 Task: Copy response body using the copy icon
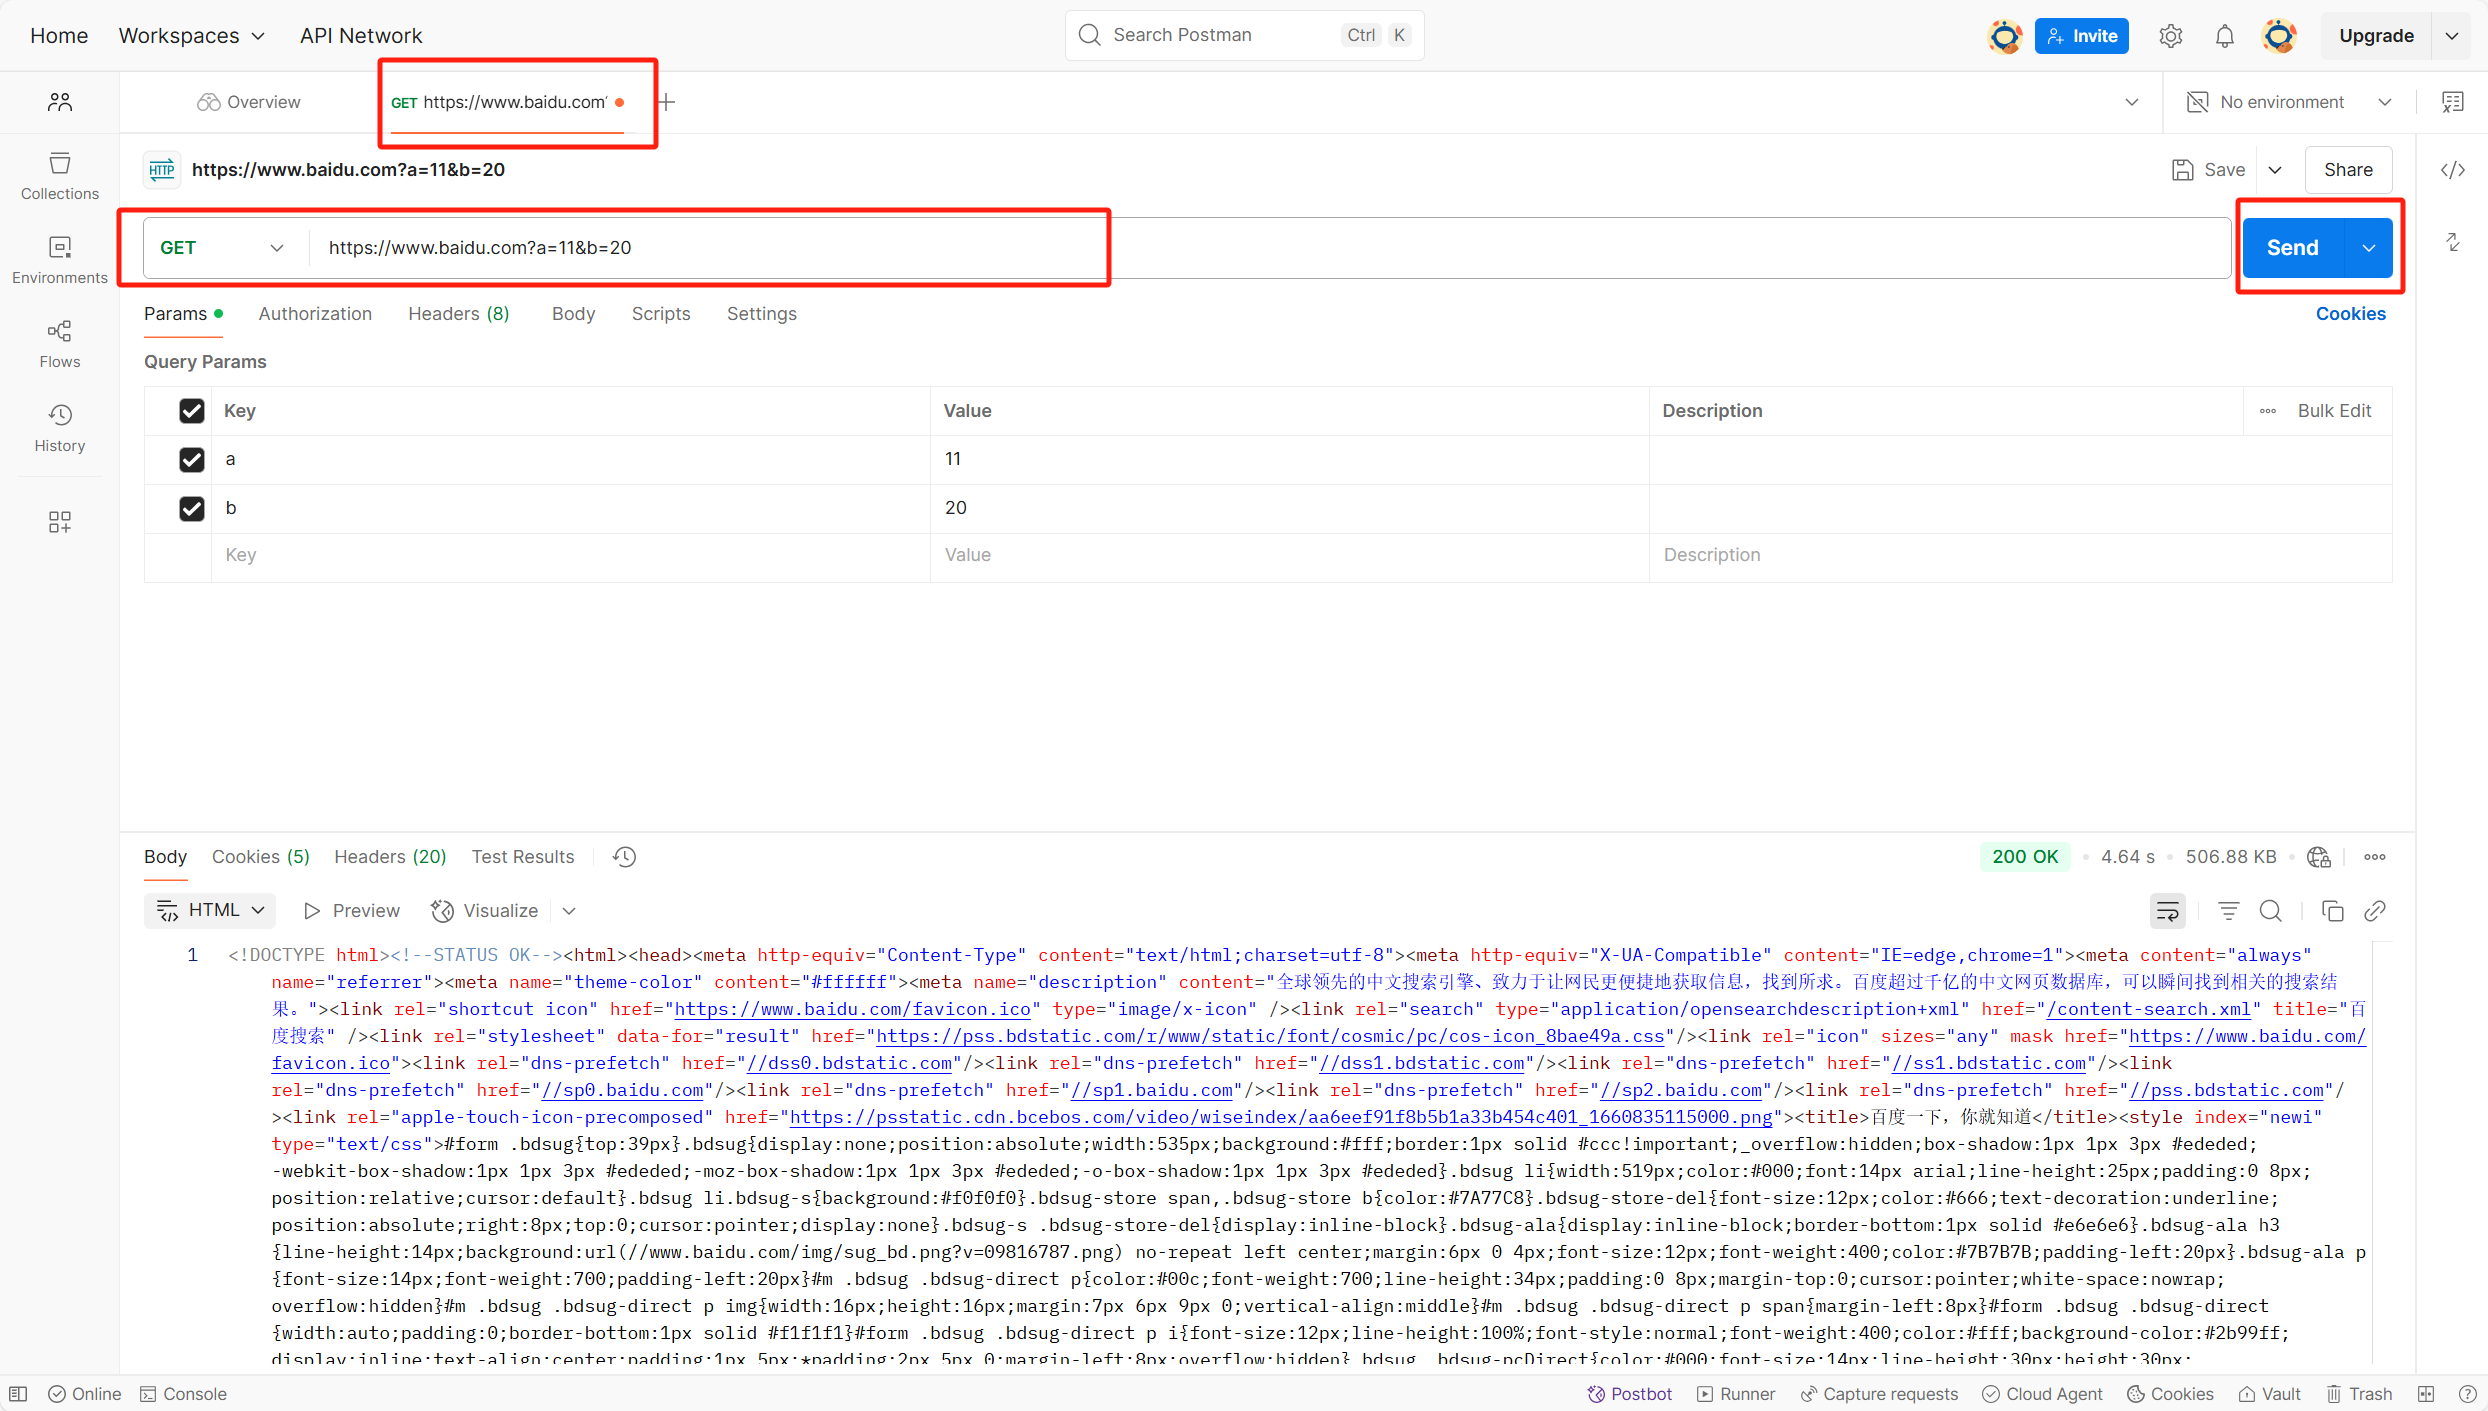coord(2332,911)
